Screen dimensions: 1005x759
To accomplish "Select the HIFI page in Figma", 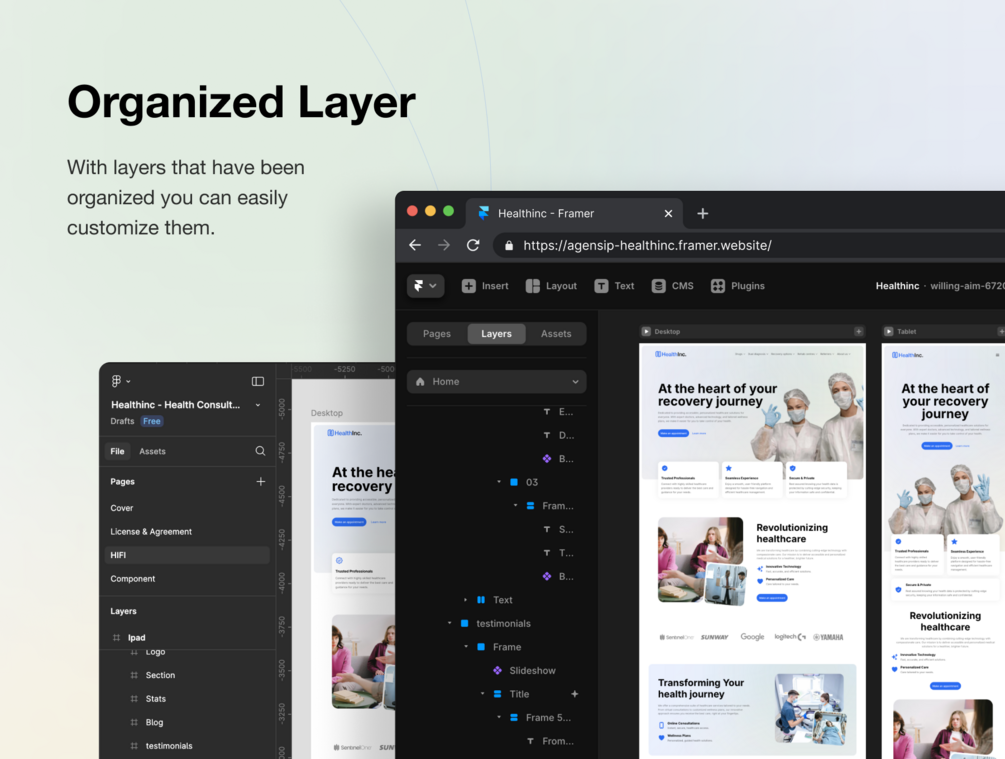I will click(187, 555).
